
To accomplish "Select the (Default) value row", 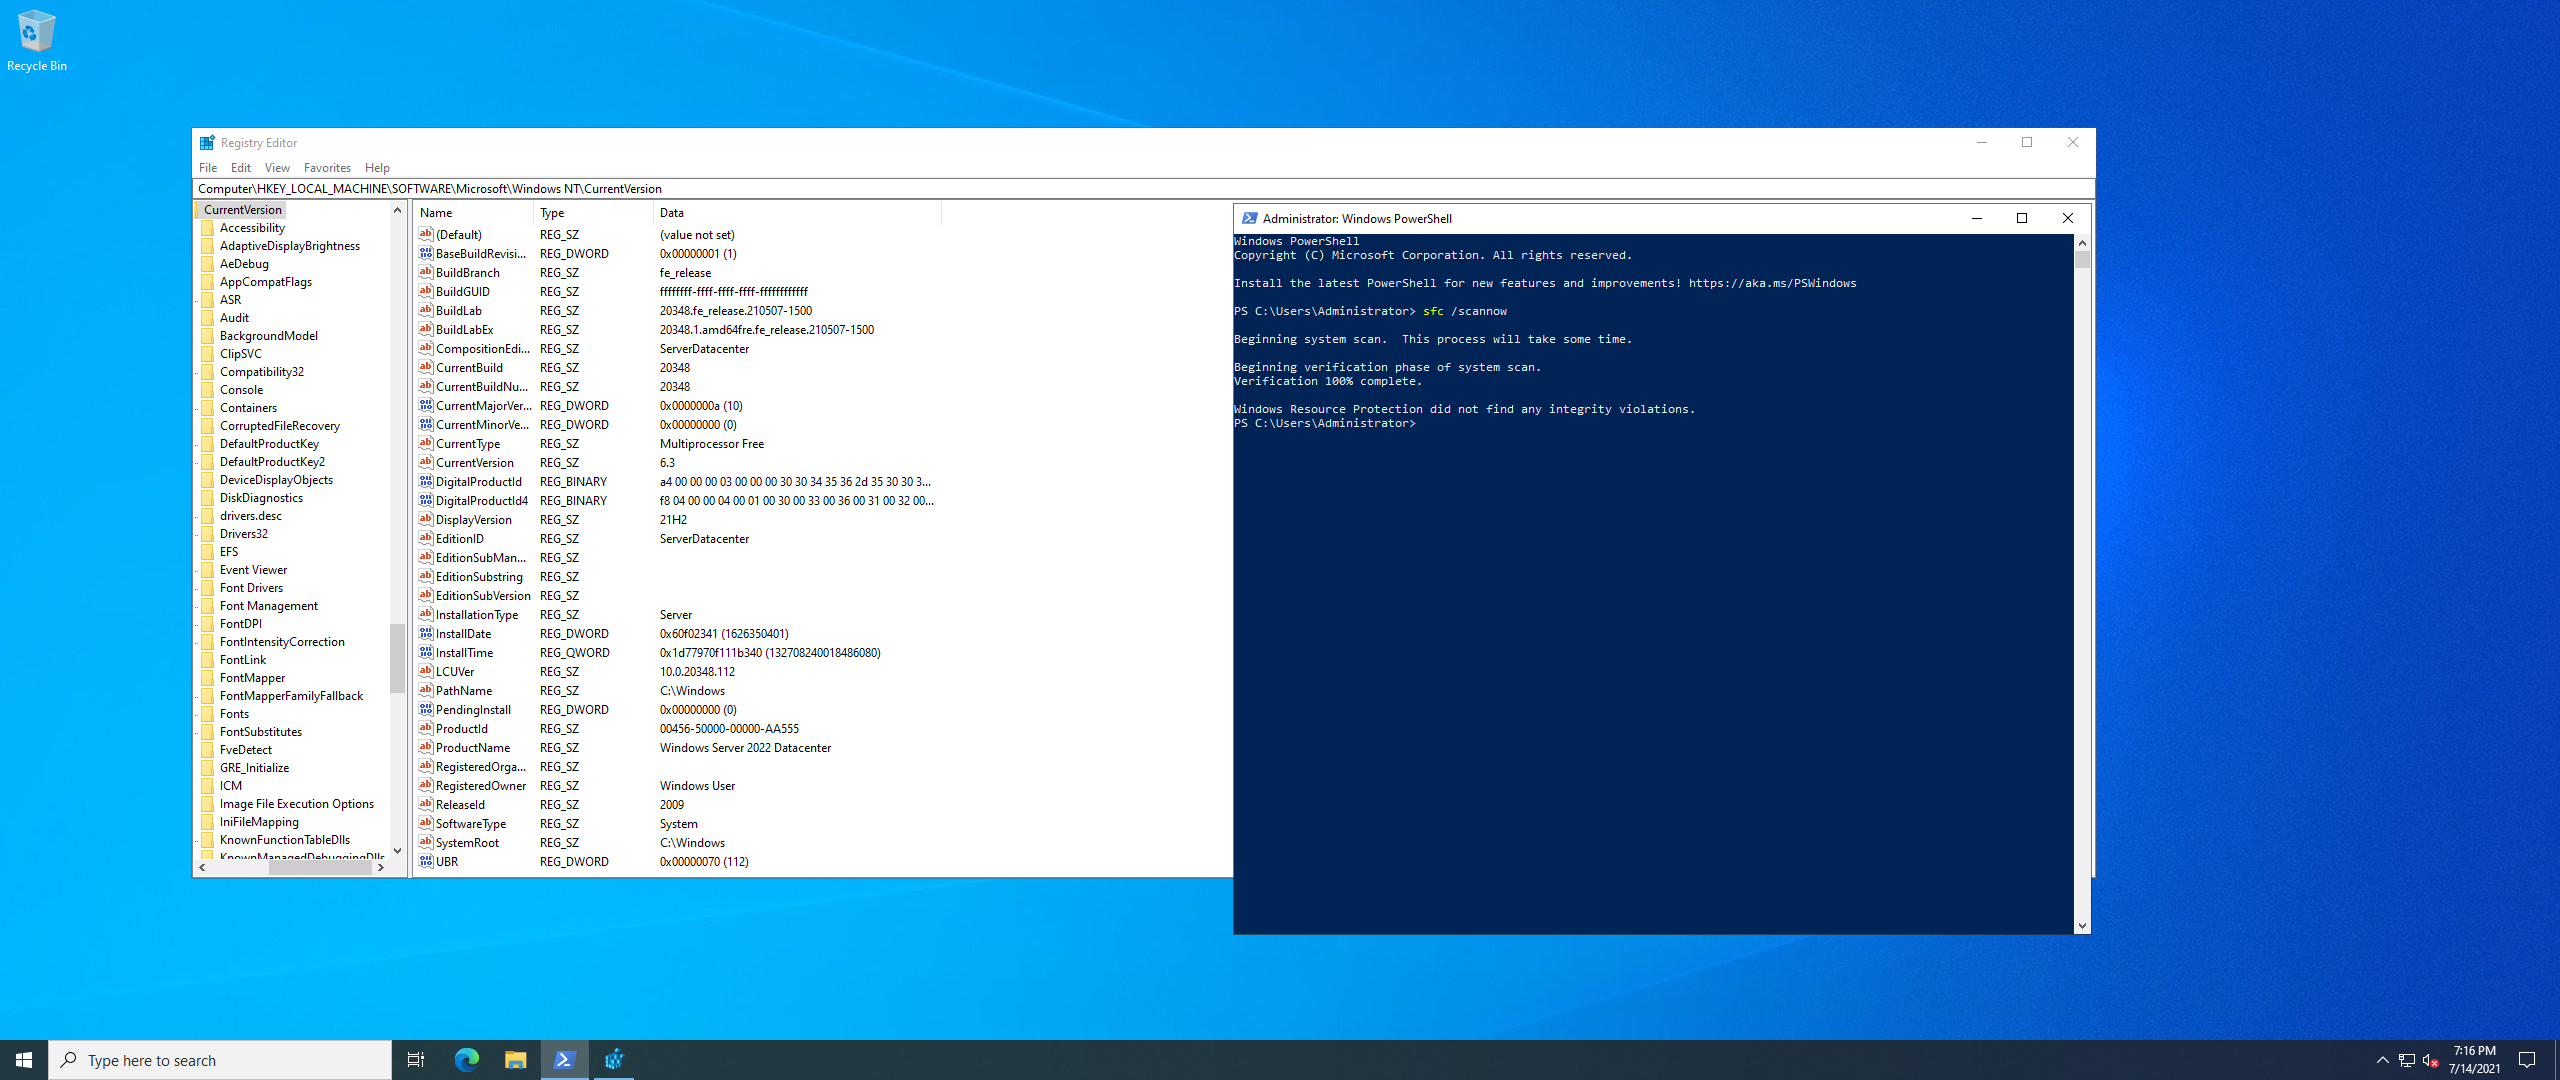I will click(x=677, y=235).
